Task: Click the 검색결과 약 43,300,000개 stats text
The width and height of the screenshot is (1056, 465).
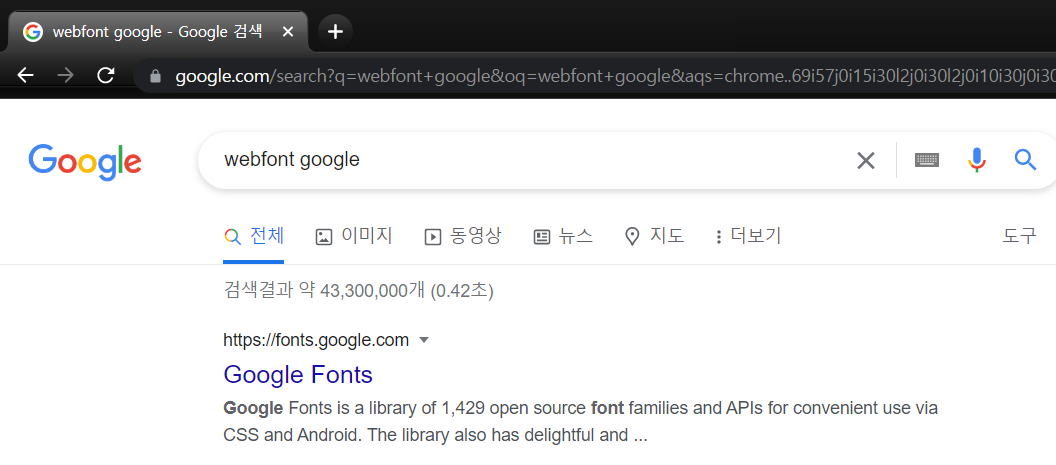Action: (x=358, y=290)
